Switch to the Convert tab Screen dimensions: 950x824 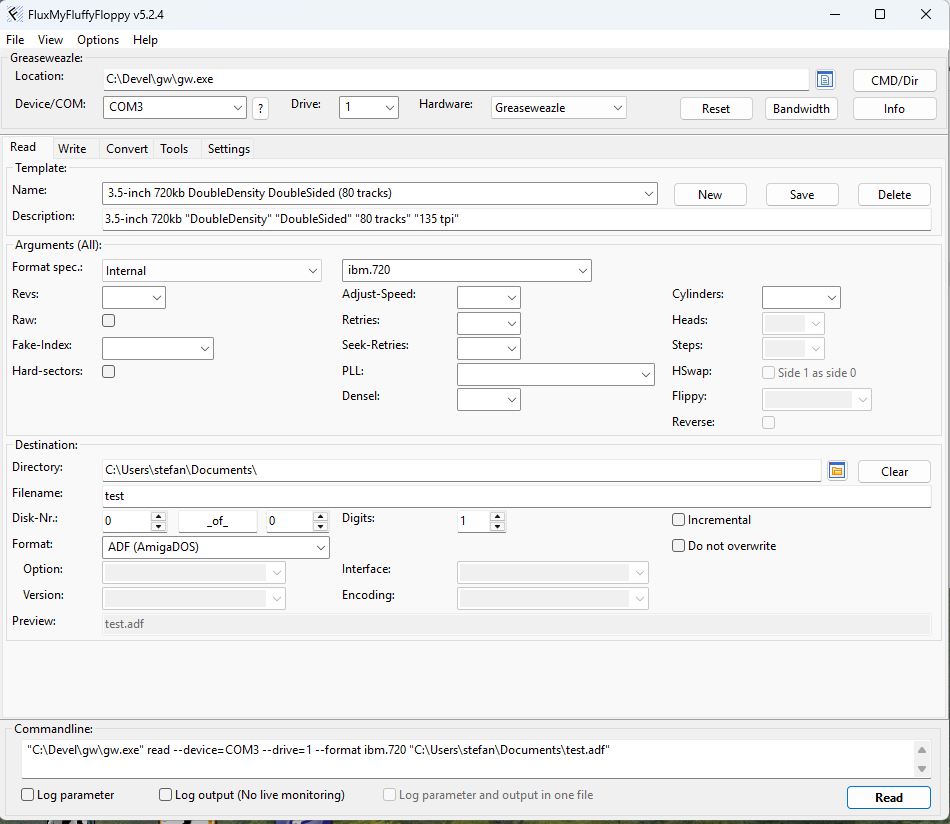127,149
